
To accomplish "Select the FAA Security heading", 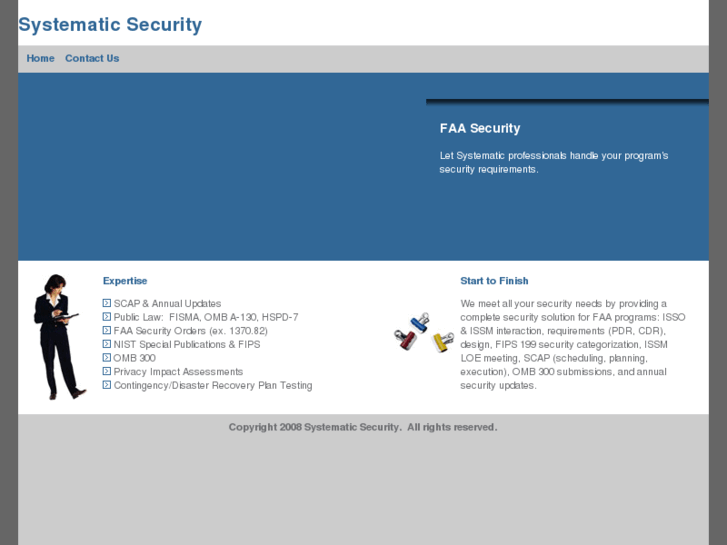I will tap(480, 128).
